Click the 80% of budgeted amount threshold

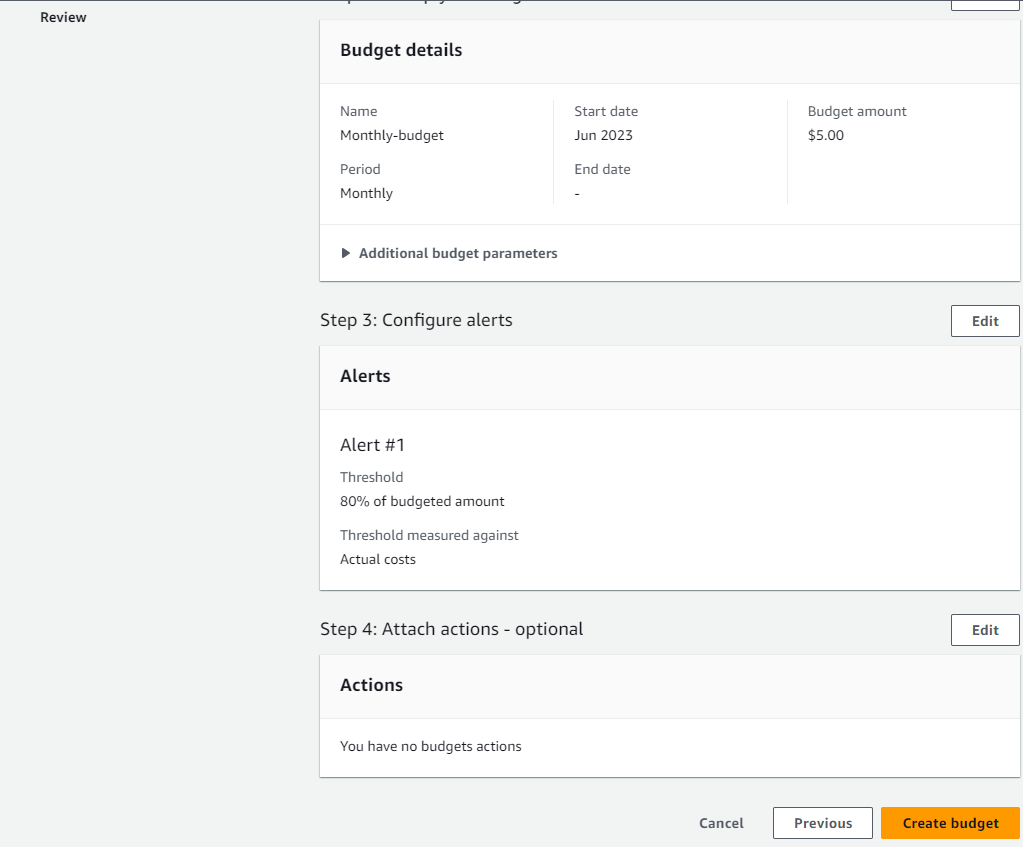[x=422, y=501]
